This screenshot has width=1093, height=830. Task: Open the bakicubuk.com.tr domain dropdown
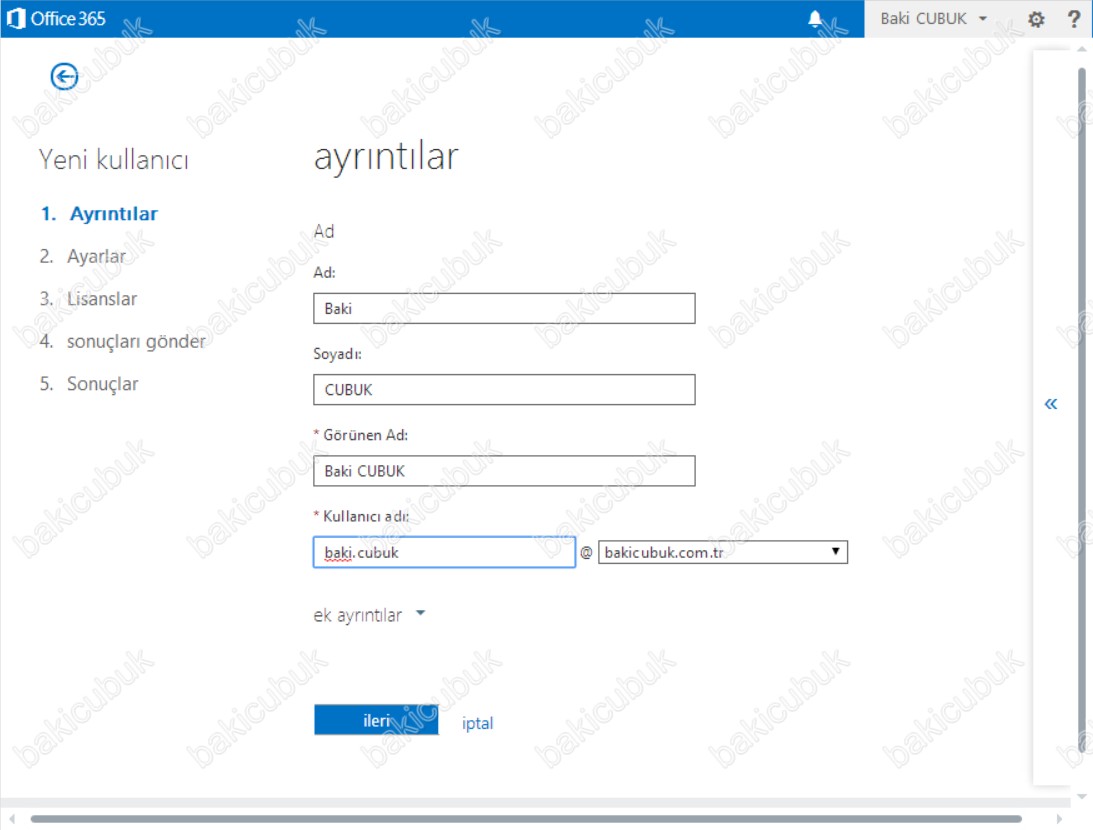click(723, 552)
